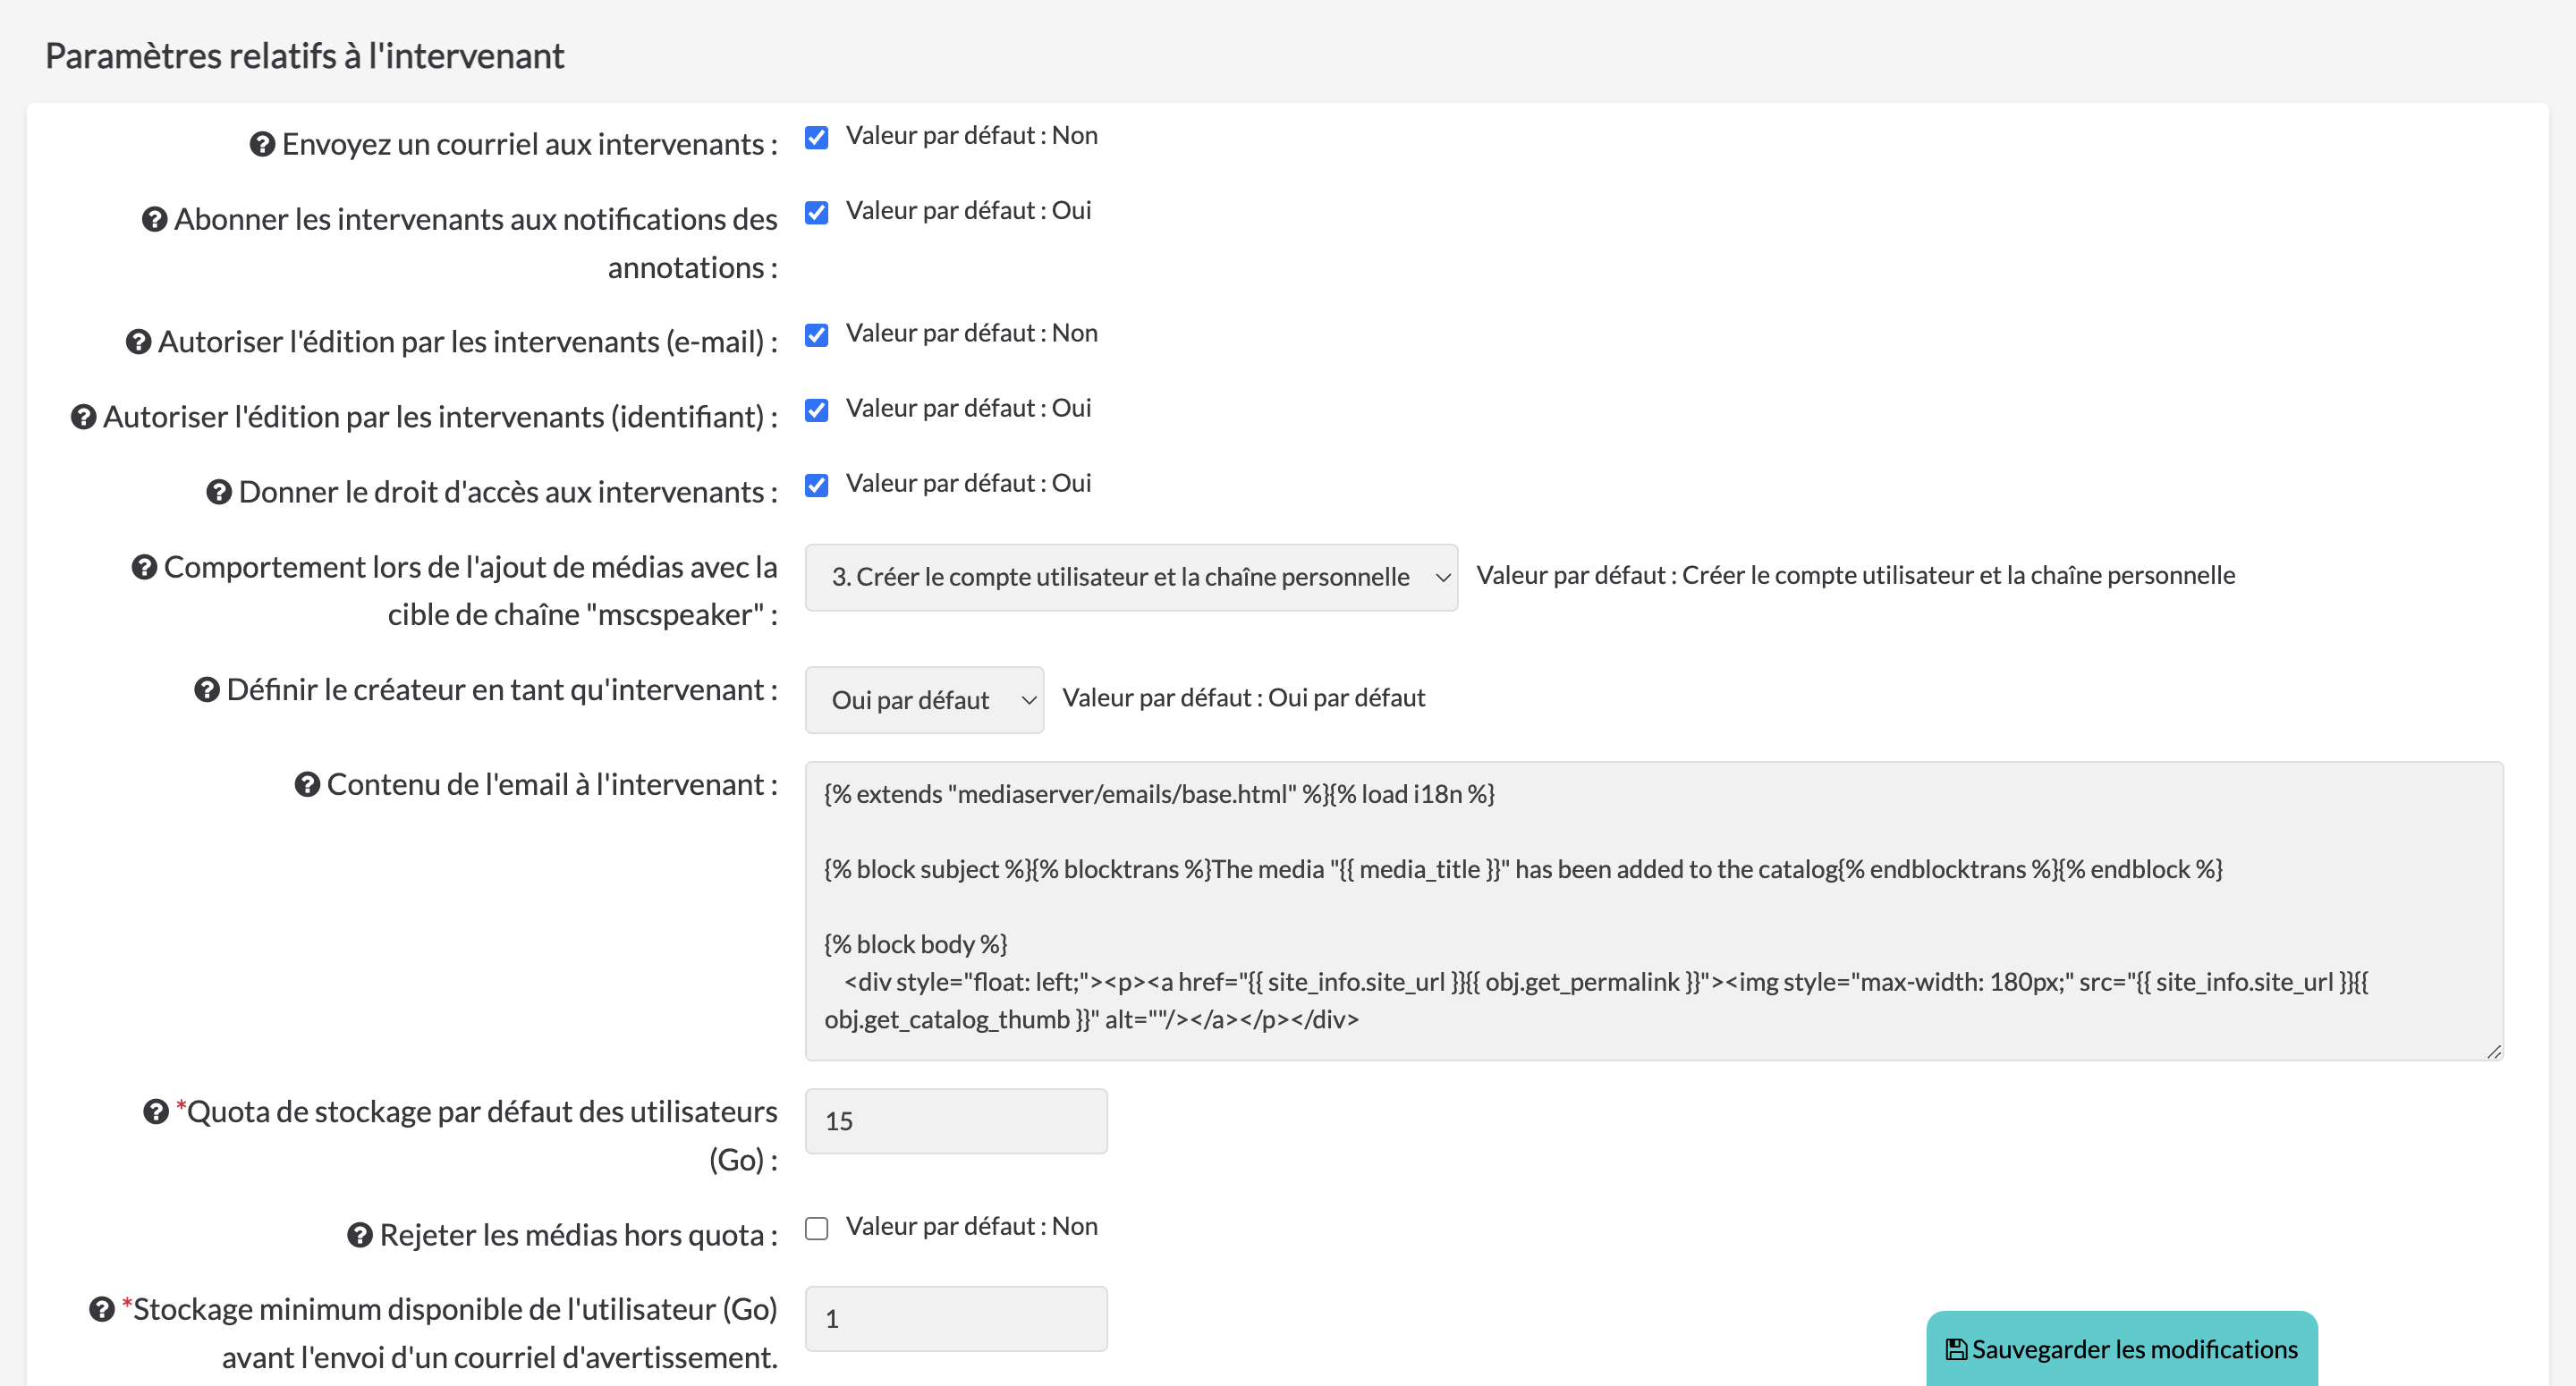The image size is (2576, 1386).
Task: Show help for 'Comportement lors de l'ajout de médias'
Action: coord(144,567)
